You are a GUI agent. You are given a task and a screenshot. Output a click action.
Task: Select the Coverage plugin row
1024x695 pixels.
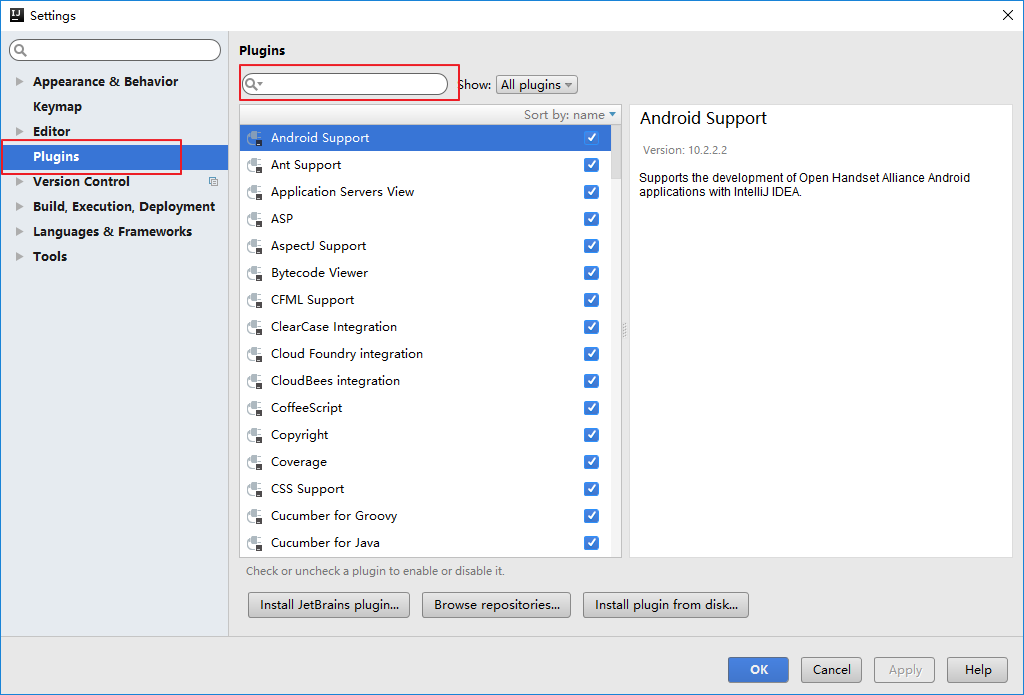coord(425,462)
